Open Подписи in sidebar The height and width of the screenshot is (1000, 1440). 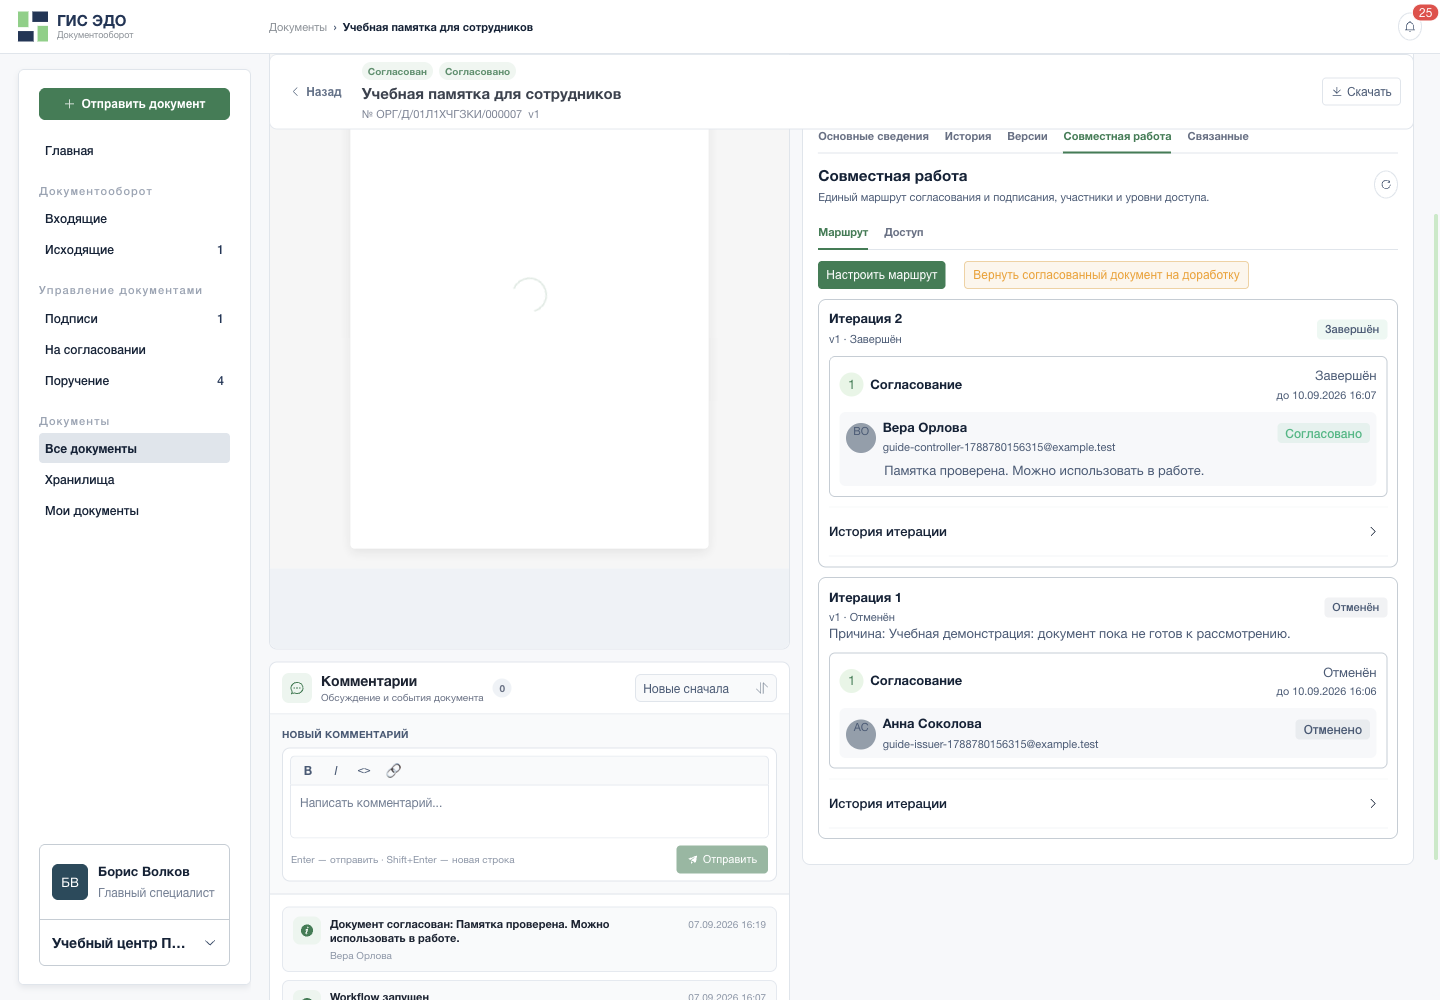[134, 319]
